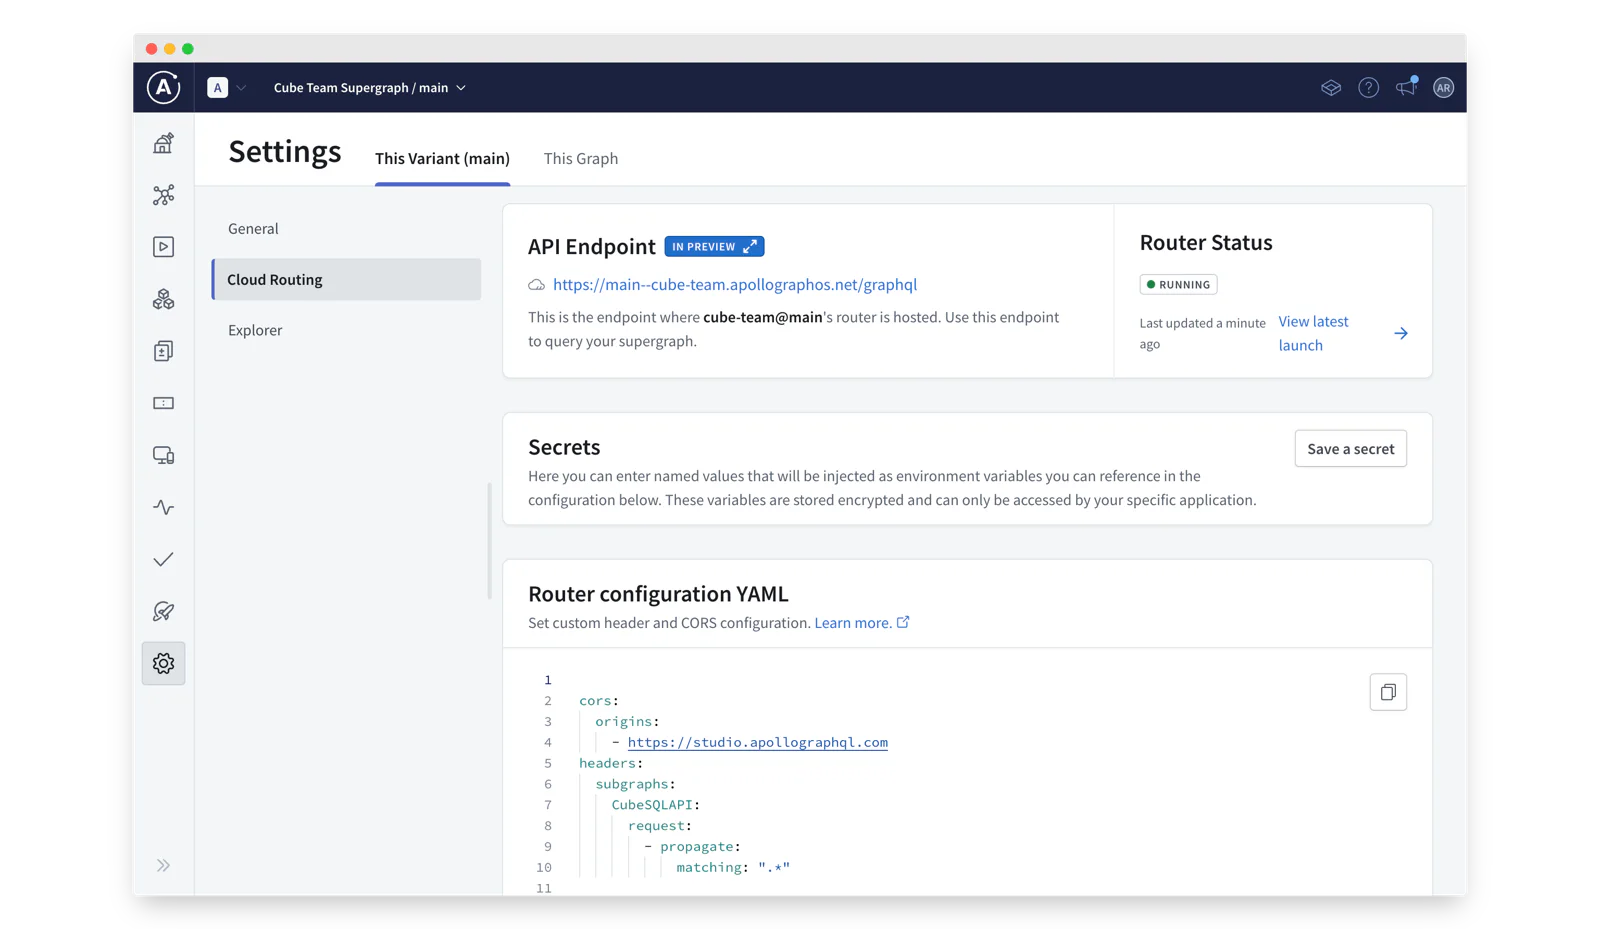Click the arrow next to View latest launch
Screen dimensions: 1600x929
click(x=1401, y=333)
